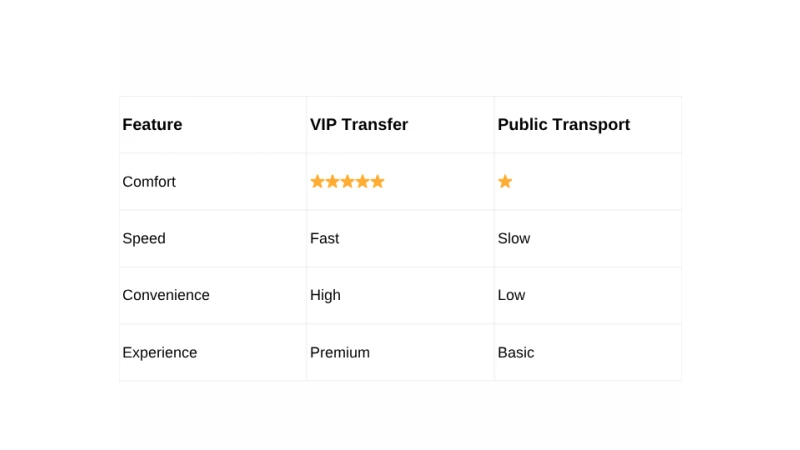Select the VIP Transfer column header
This screenshot has width=800, height=450.
click(x=359, y=125)
